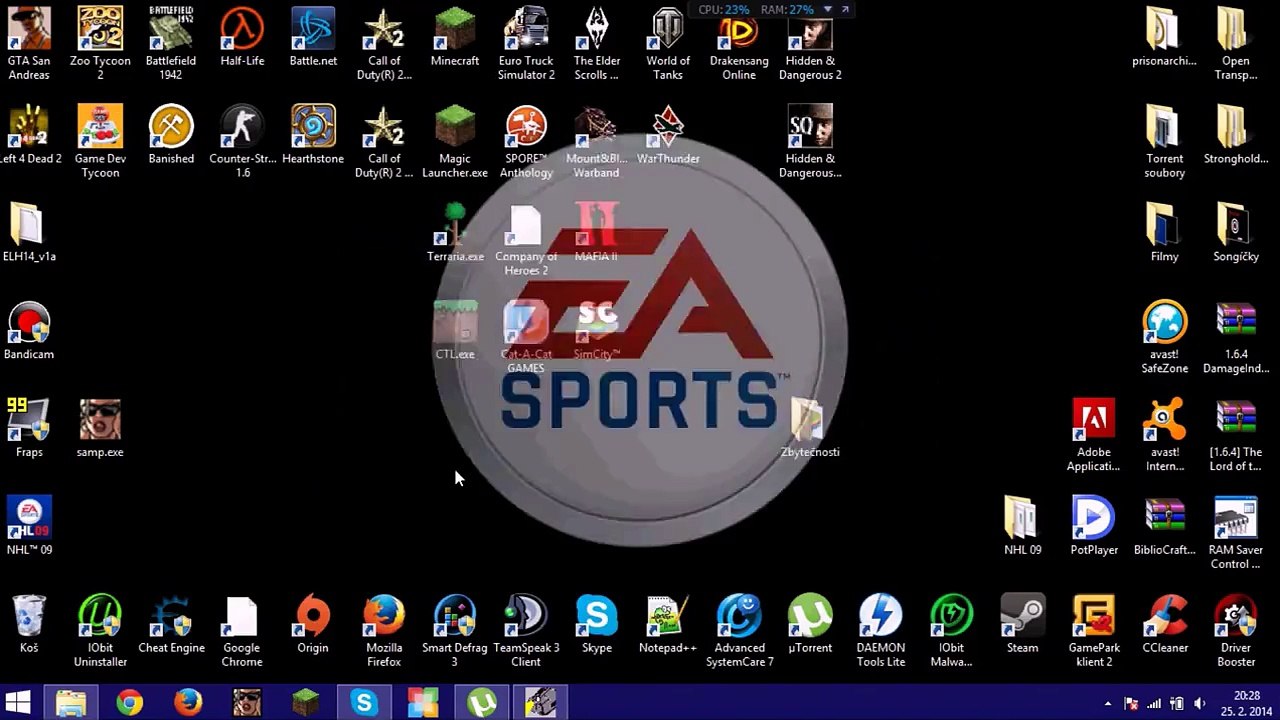Open the Torrent soubory folder
The width and height of the screenshot is (1280, 720).
point(1165,141)
